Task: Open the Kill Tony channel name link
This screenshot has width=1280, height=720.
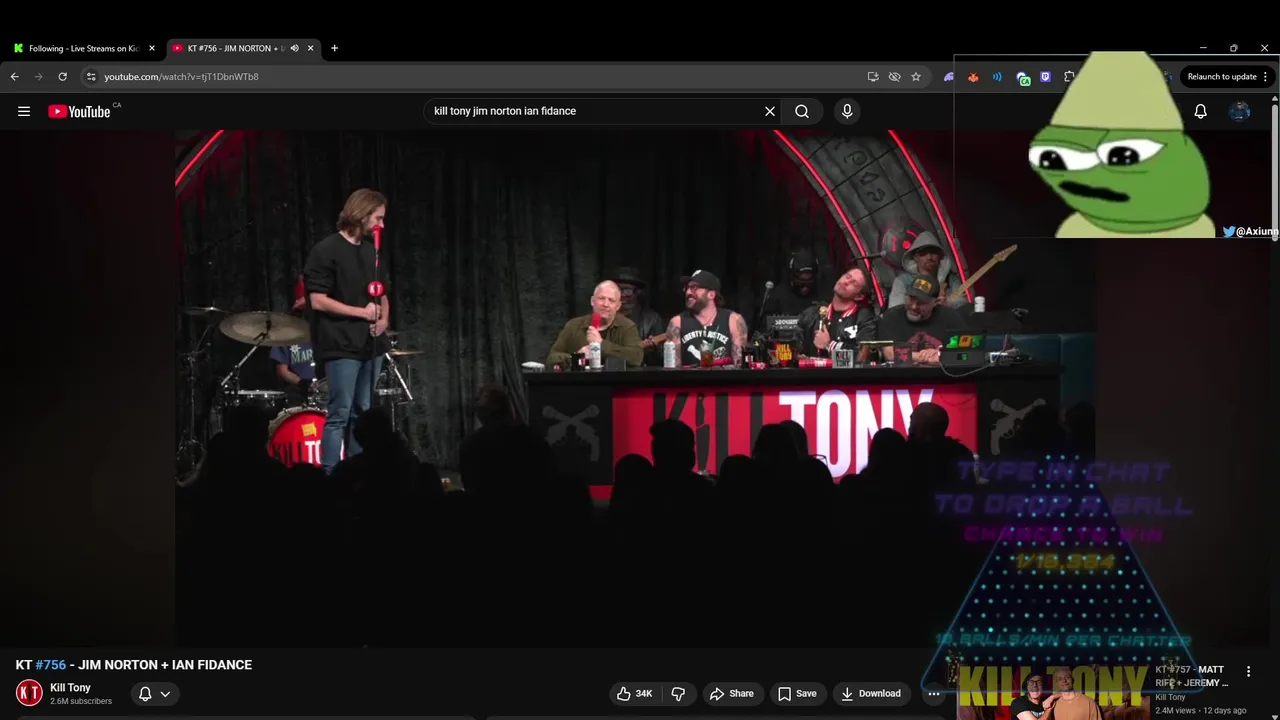Action: tap(70, 687)
